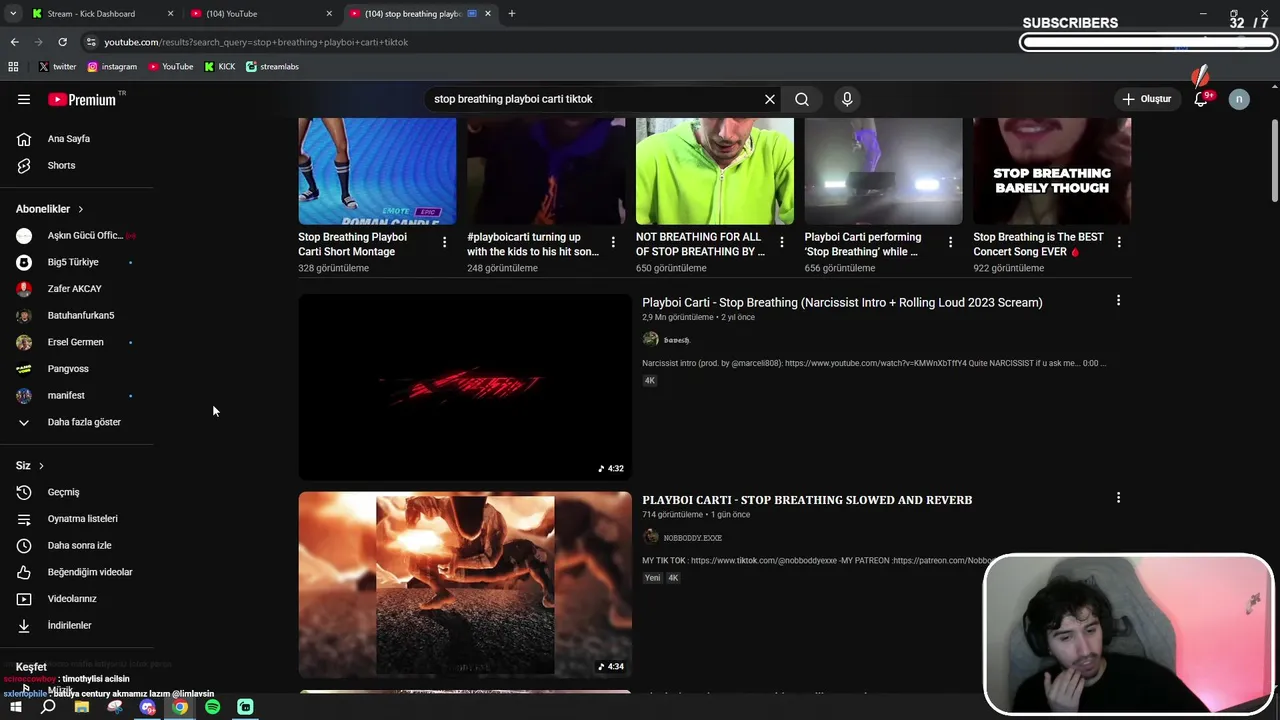Open Playboi Carti Stop Breathing Narcissist title
1280x720 pixels.
pos(842,302)
